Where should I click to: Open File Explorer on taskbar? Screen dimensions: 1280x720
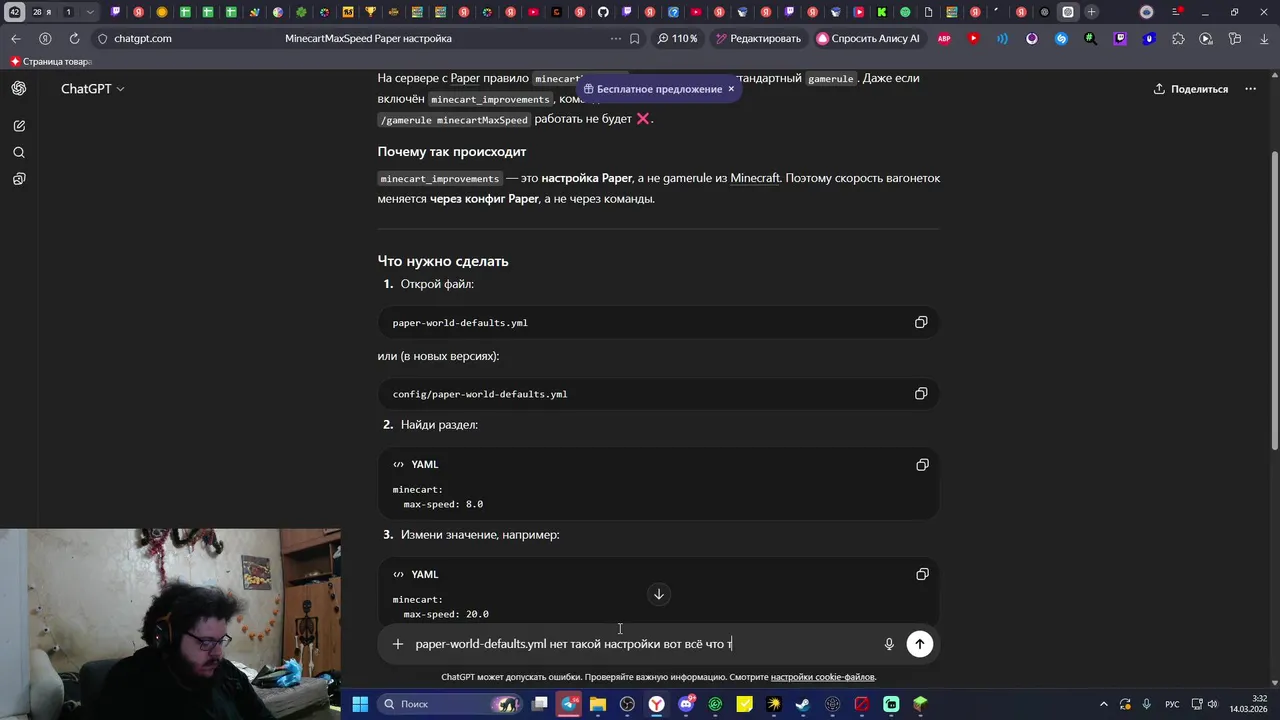point(598,704)
